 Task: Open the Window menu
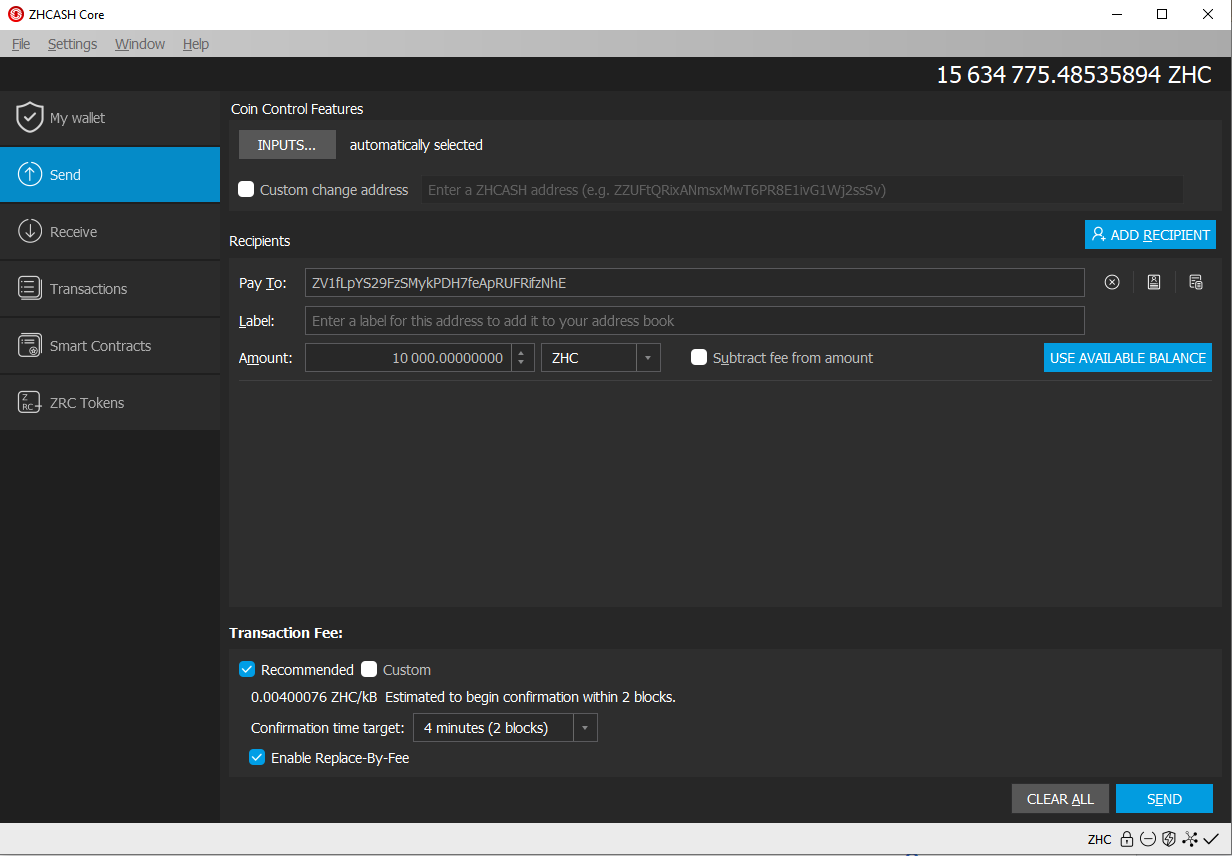[140, 44]
